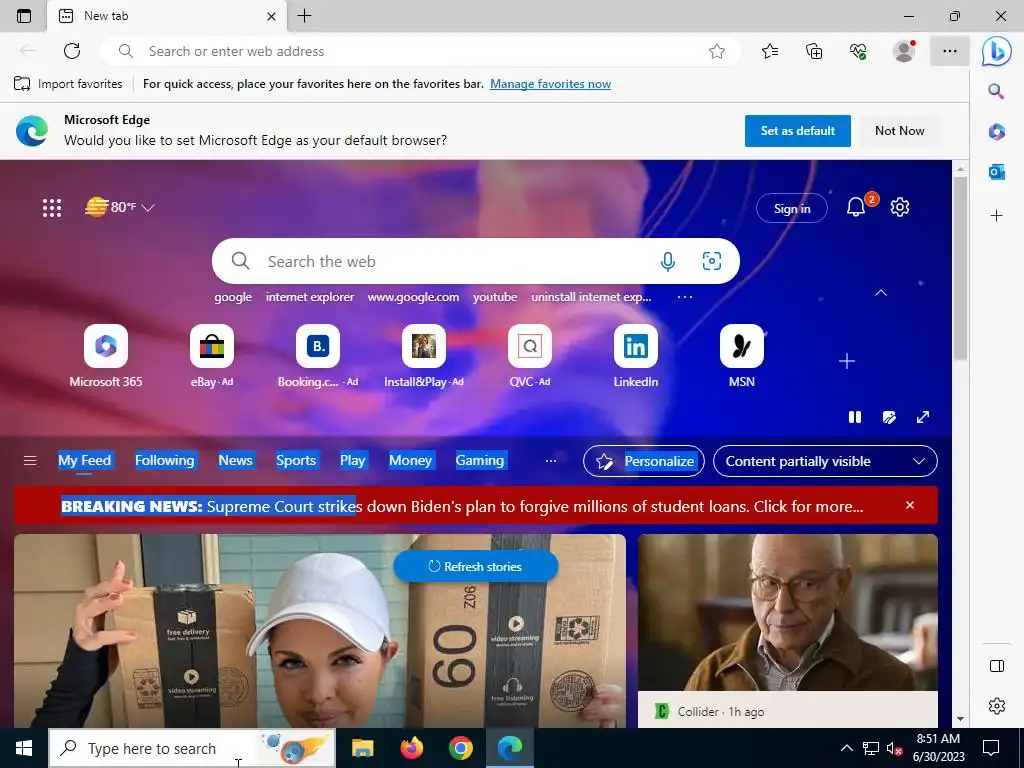This screenshot has width=1024, height=768.
Task: Open Outlook in sidebar
Action: [x=996, y=172]
